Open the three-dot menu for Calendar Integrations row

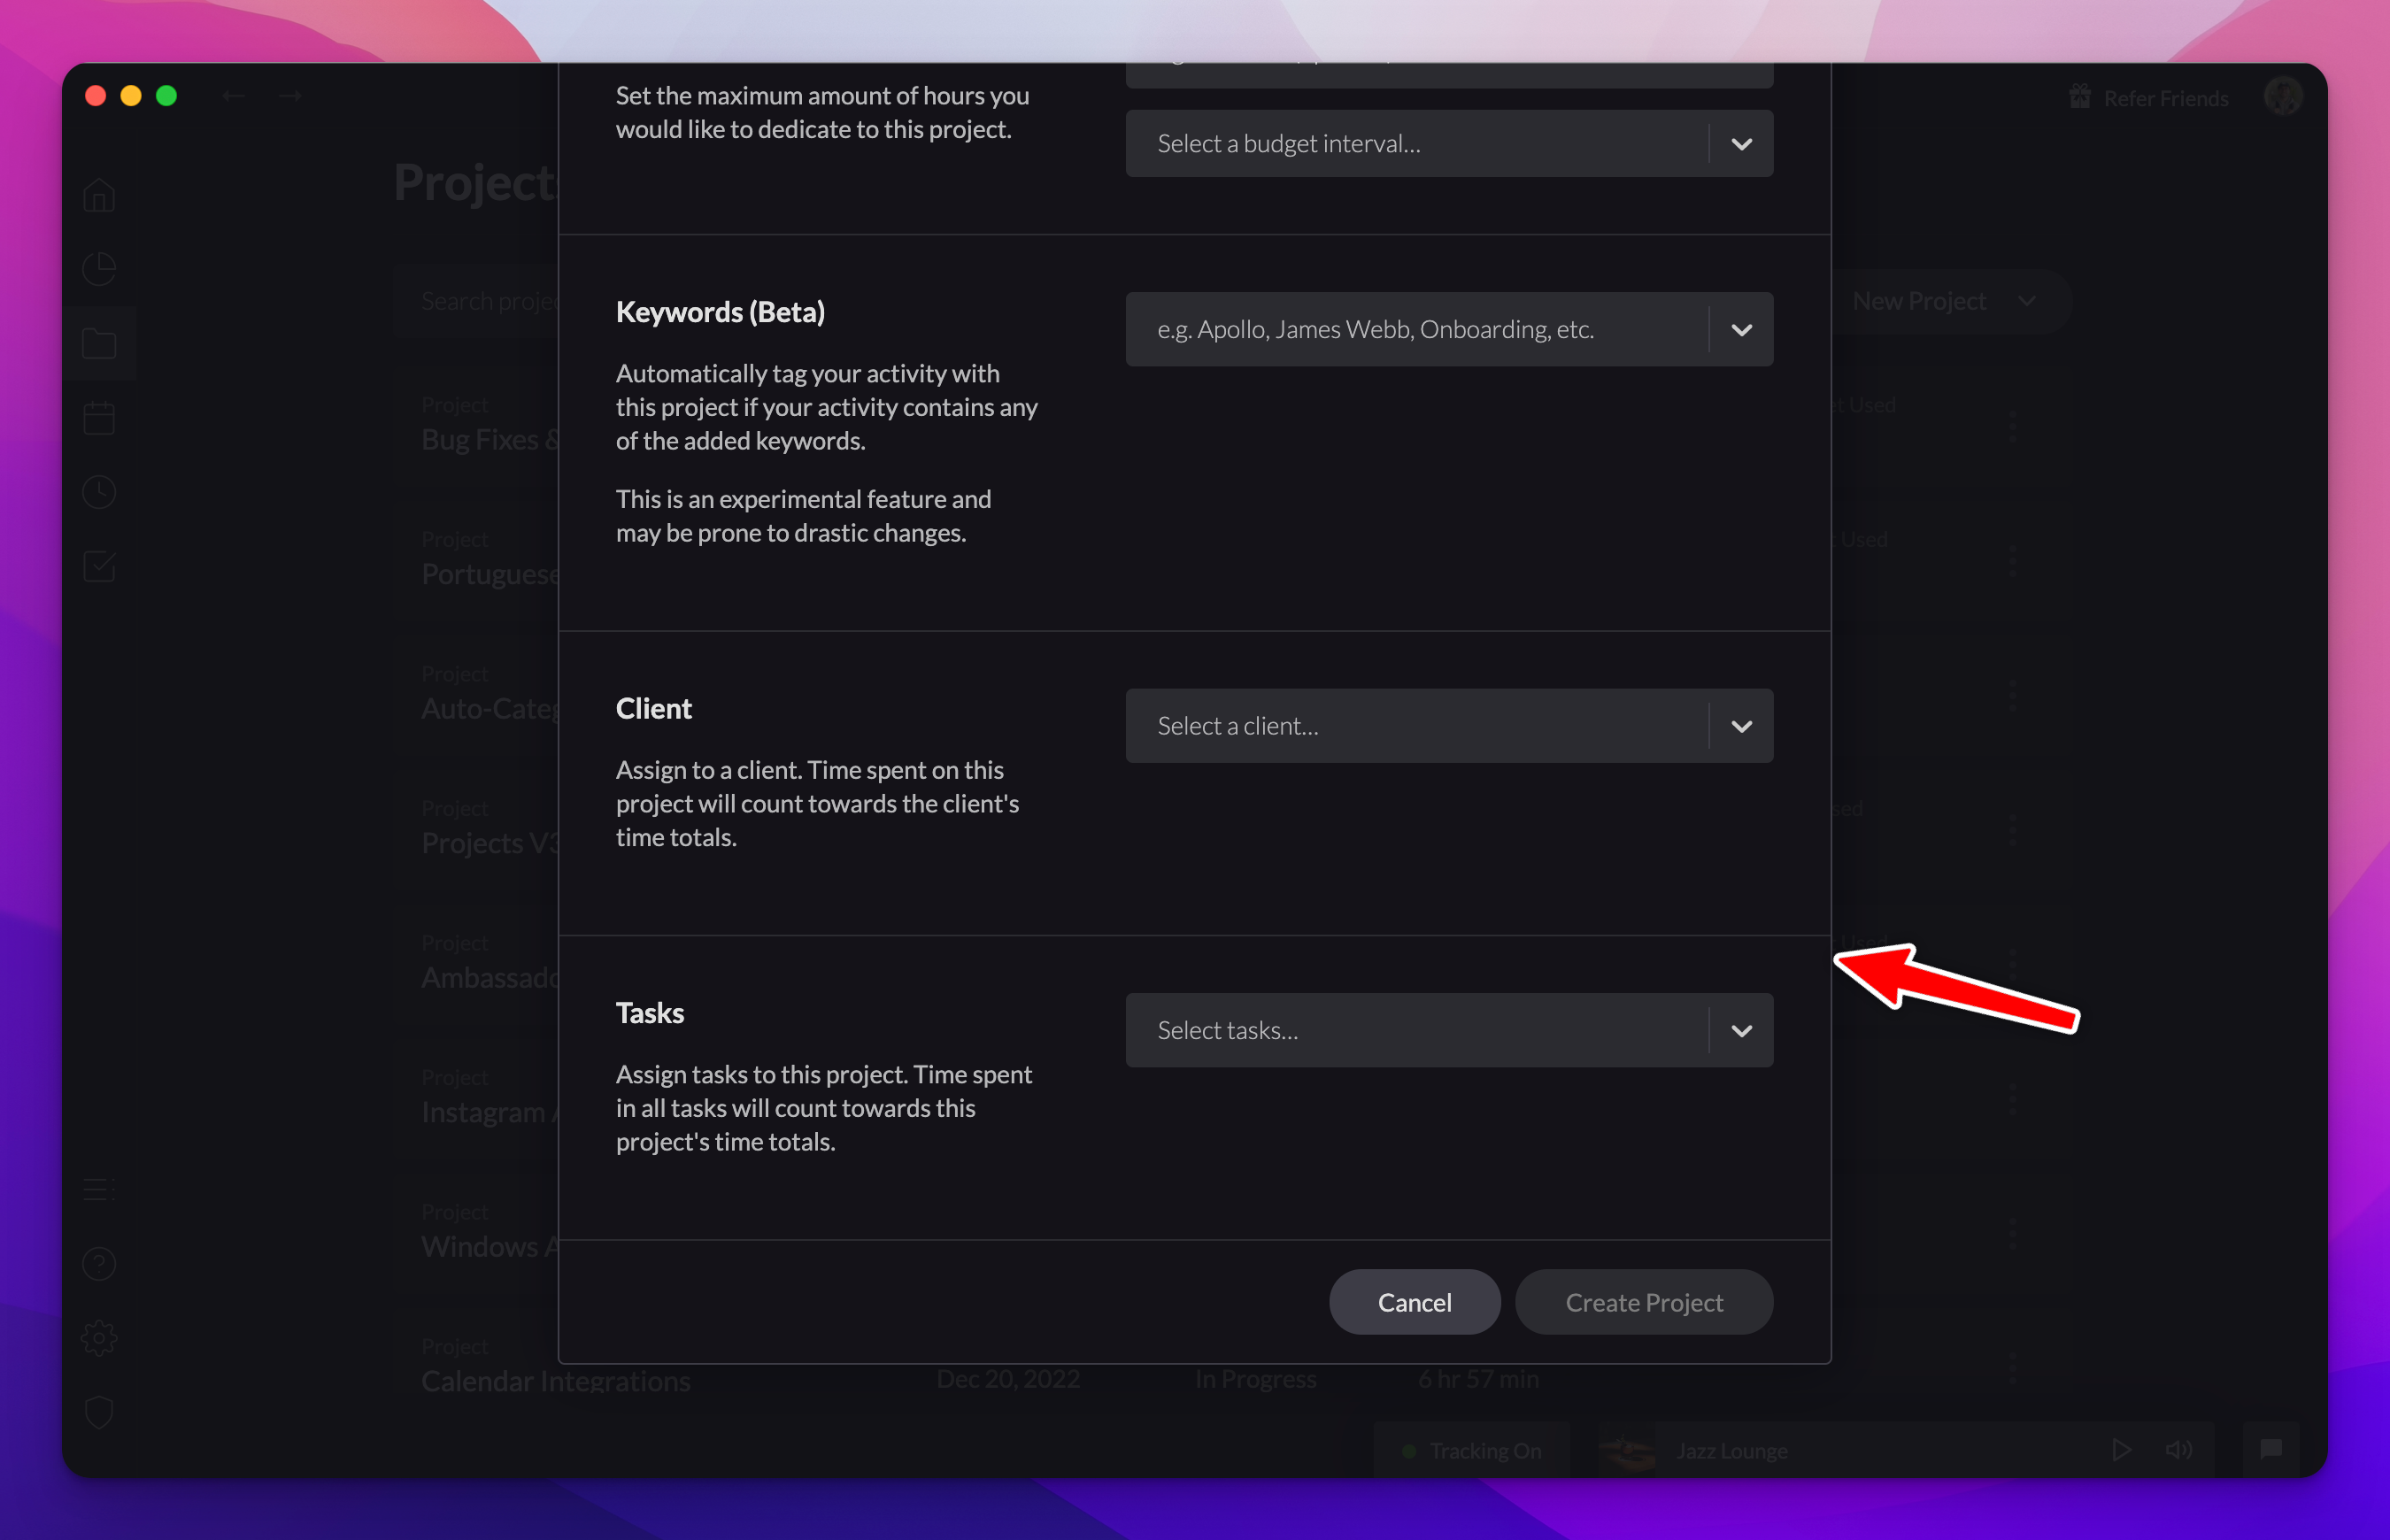tap(2012, 1368)
